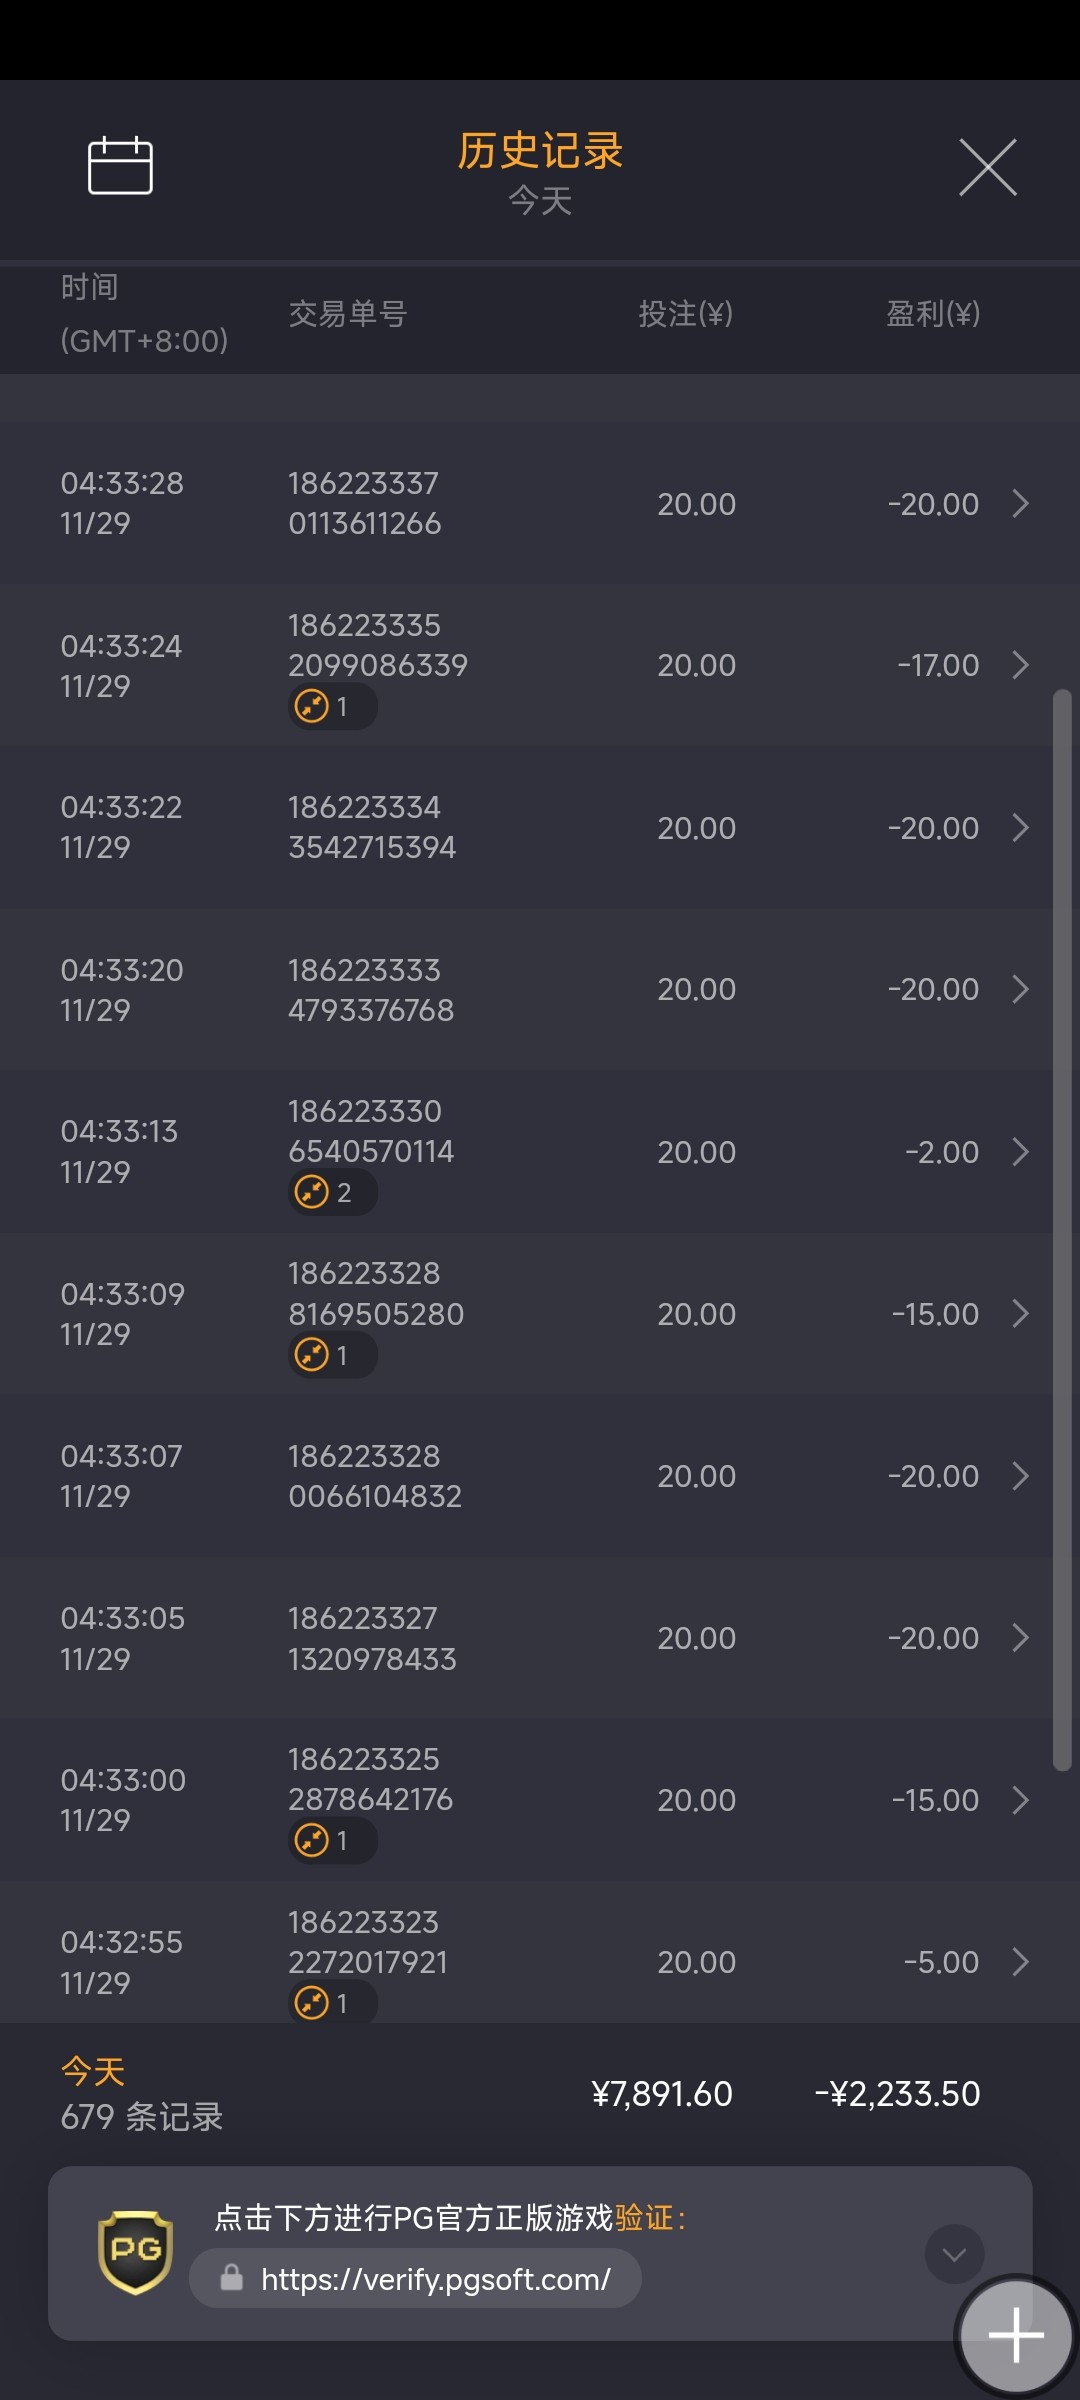This screenshot has height=2400, width=1080.
Task: Expand details for the 04:33:28 record
Action: (1020, 503)
